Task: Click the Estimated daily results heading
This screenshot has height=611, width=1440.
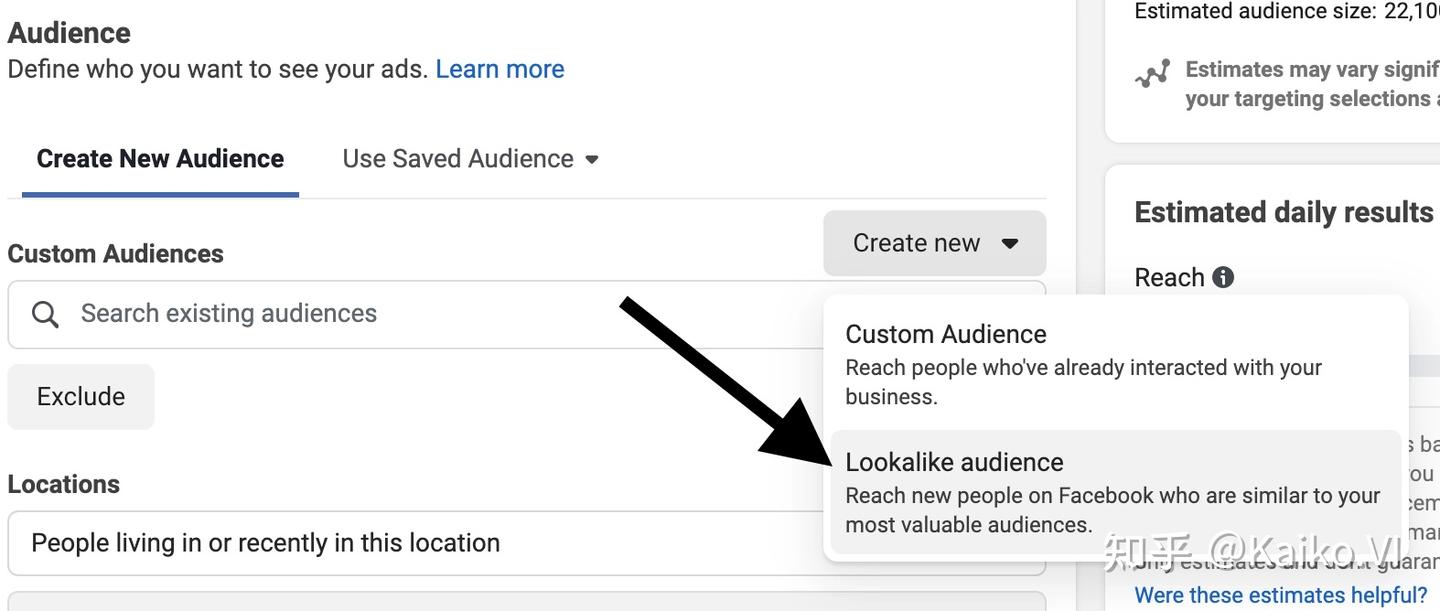Action: click(x=1284, y=212)
